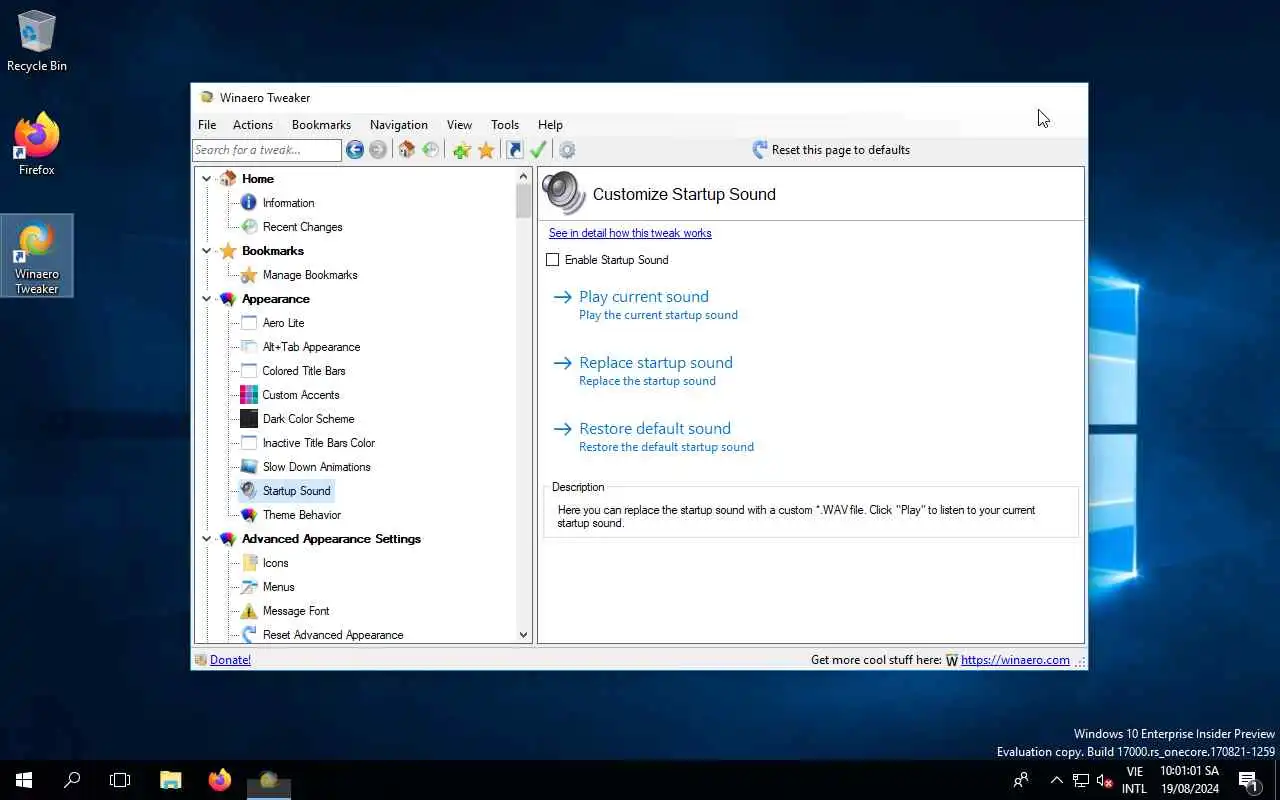Image resolution: width=1280 pixels, height=800 pixels.
Task: Click the Custom Accents colorful icon
Action: tap(249, 395)
